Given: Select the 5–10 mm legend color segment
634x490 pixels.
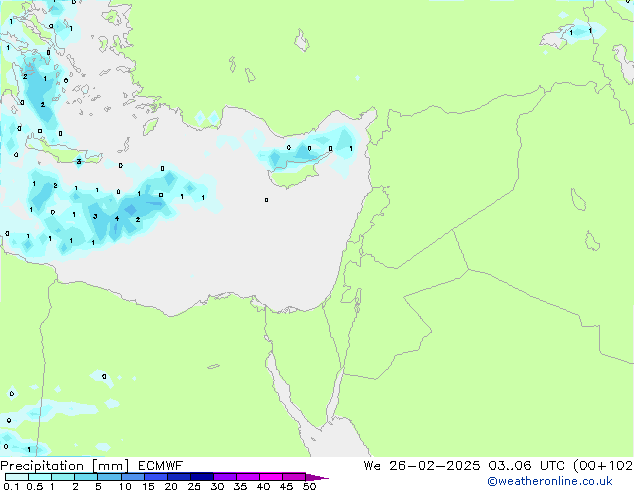Looking at the screenshot, I should pyautogui.click(x=109, y=477).
